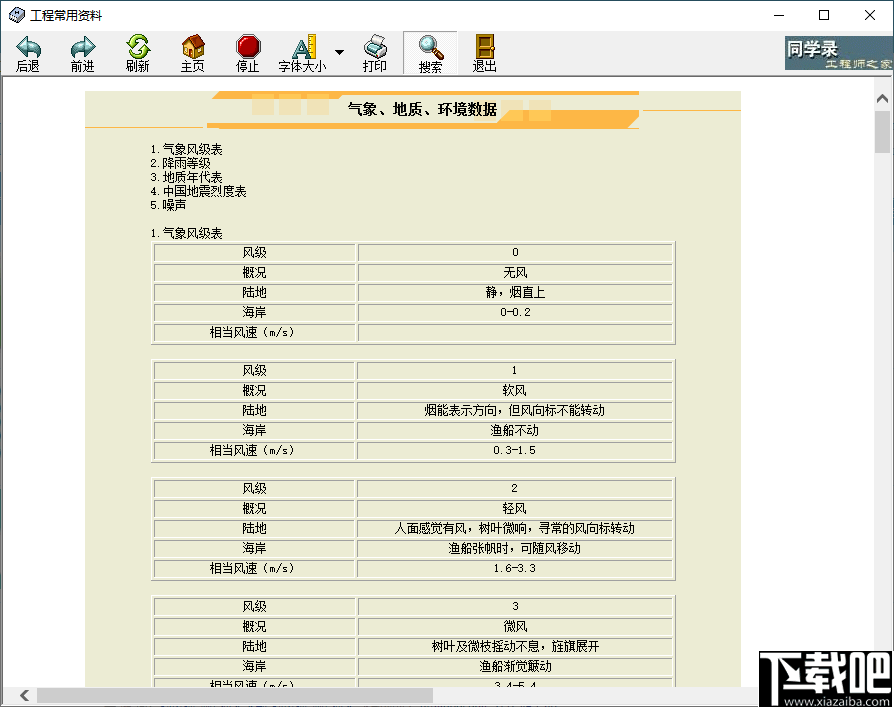Click the 烟能表示方向，但风向标不能转动 cell
Viewport: 894px width, 707px height.
coord(515,411)
